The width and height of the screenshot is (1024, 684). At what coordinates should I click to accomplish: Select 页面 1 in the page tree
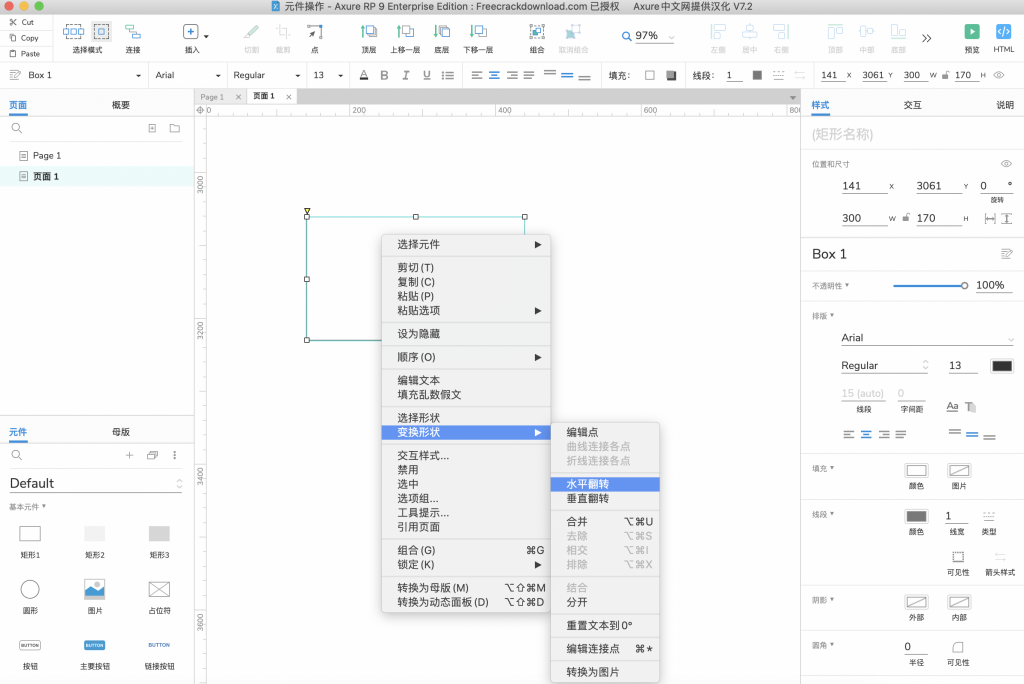point(46,176)
